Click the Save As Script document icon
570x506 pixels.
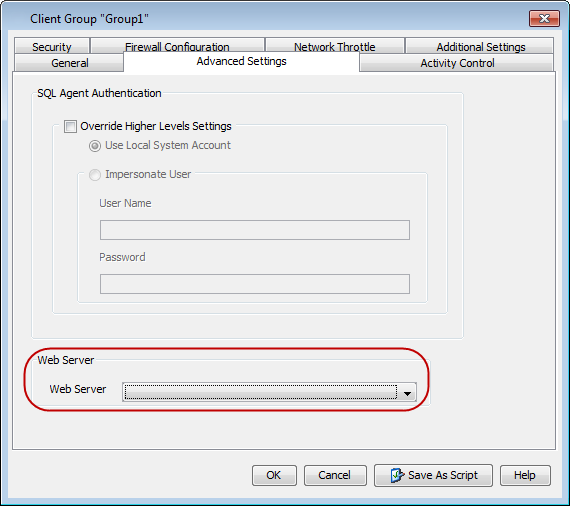click(x=397, y=475)
